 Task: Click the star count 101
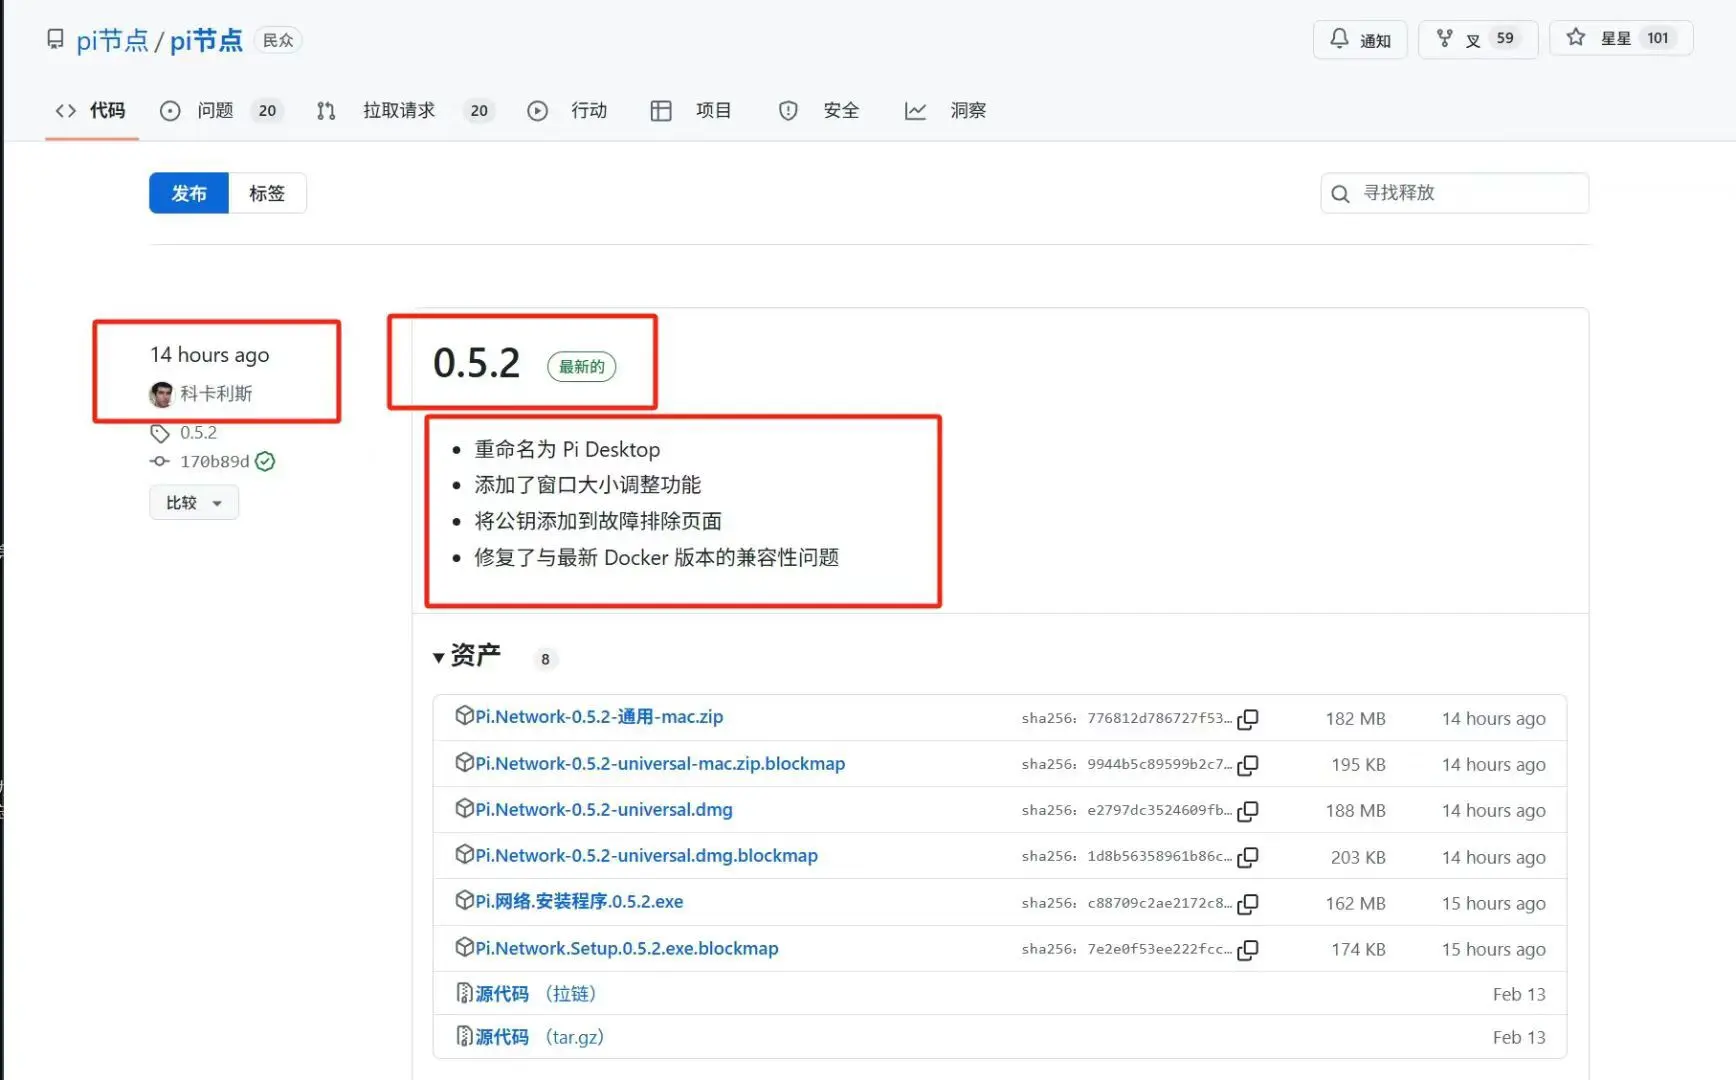click(x=1658, y=38)
